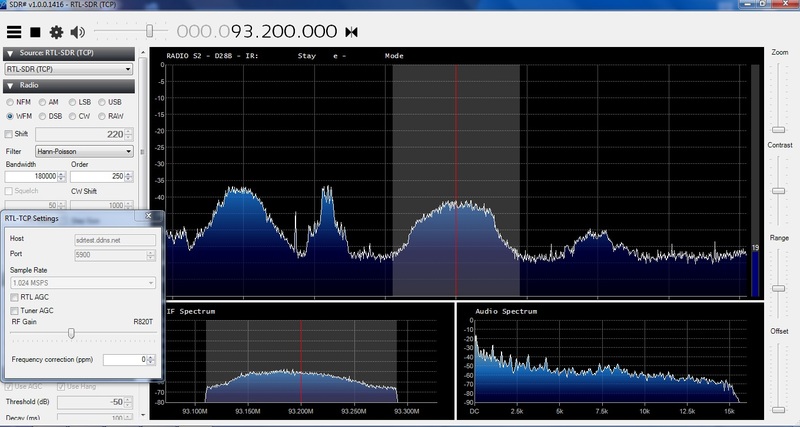Select the NFM radio mode

click(x=19, y=102)
